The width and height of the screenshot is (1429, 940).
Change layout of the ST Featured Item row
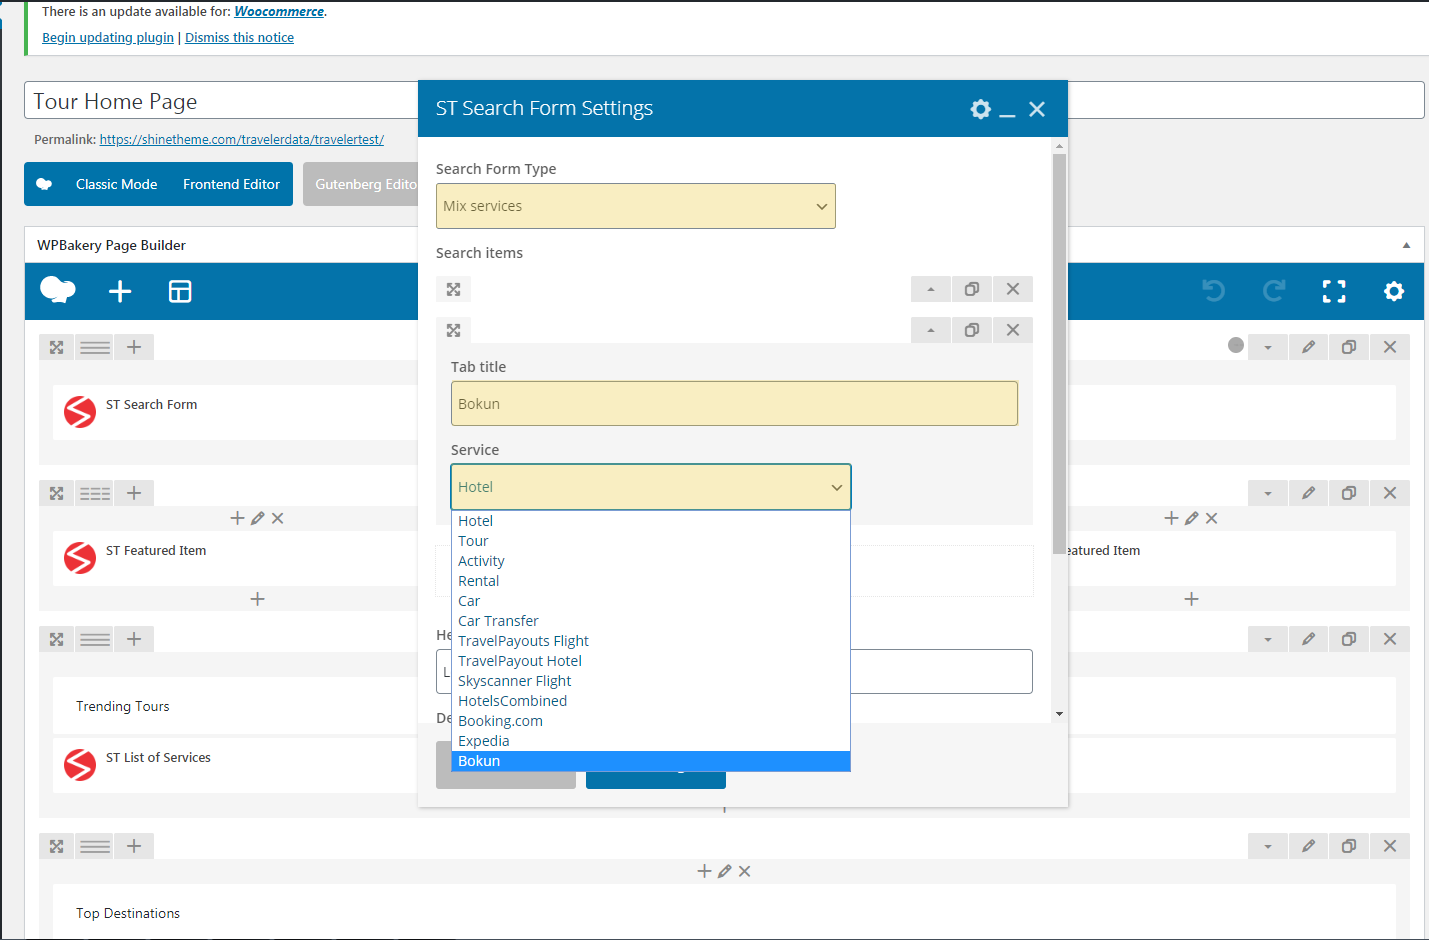95,493
